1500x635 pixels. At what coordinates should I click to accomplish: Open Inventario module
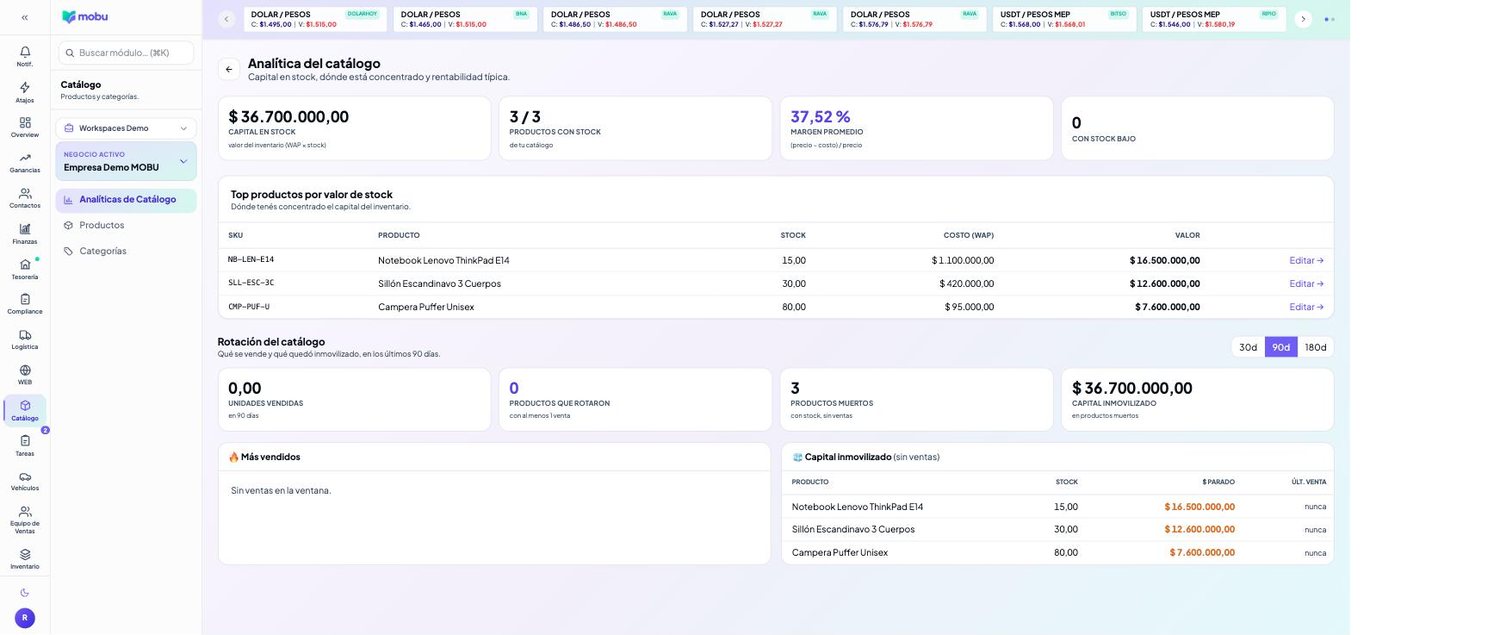click(x=25, y=559)
